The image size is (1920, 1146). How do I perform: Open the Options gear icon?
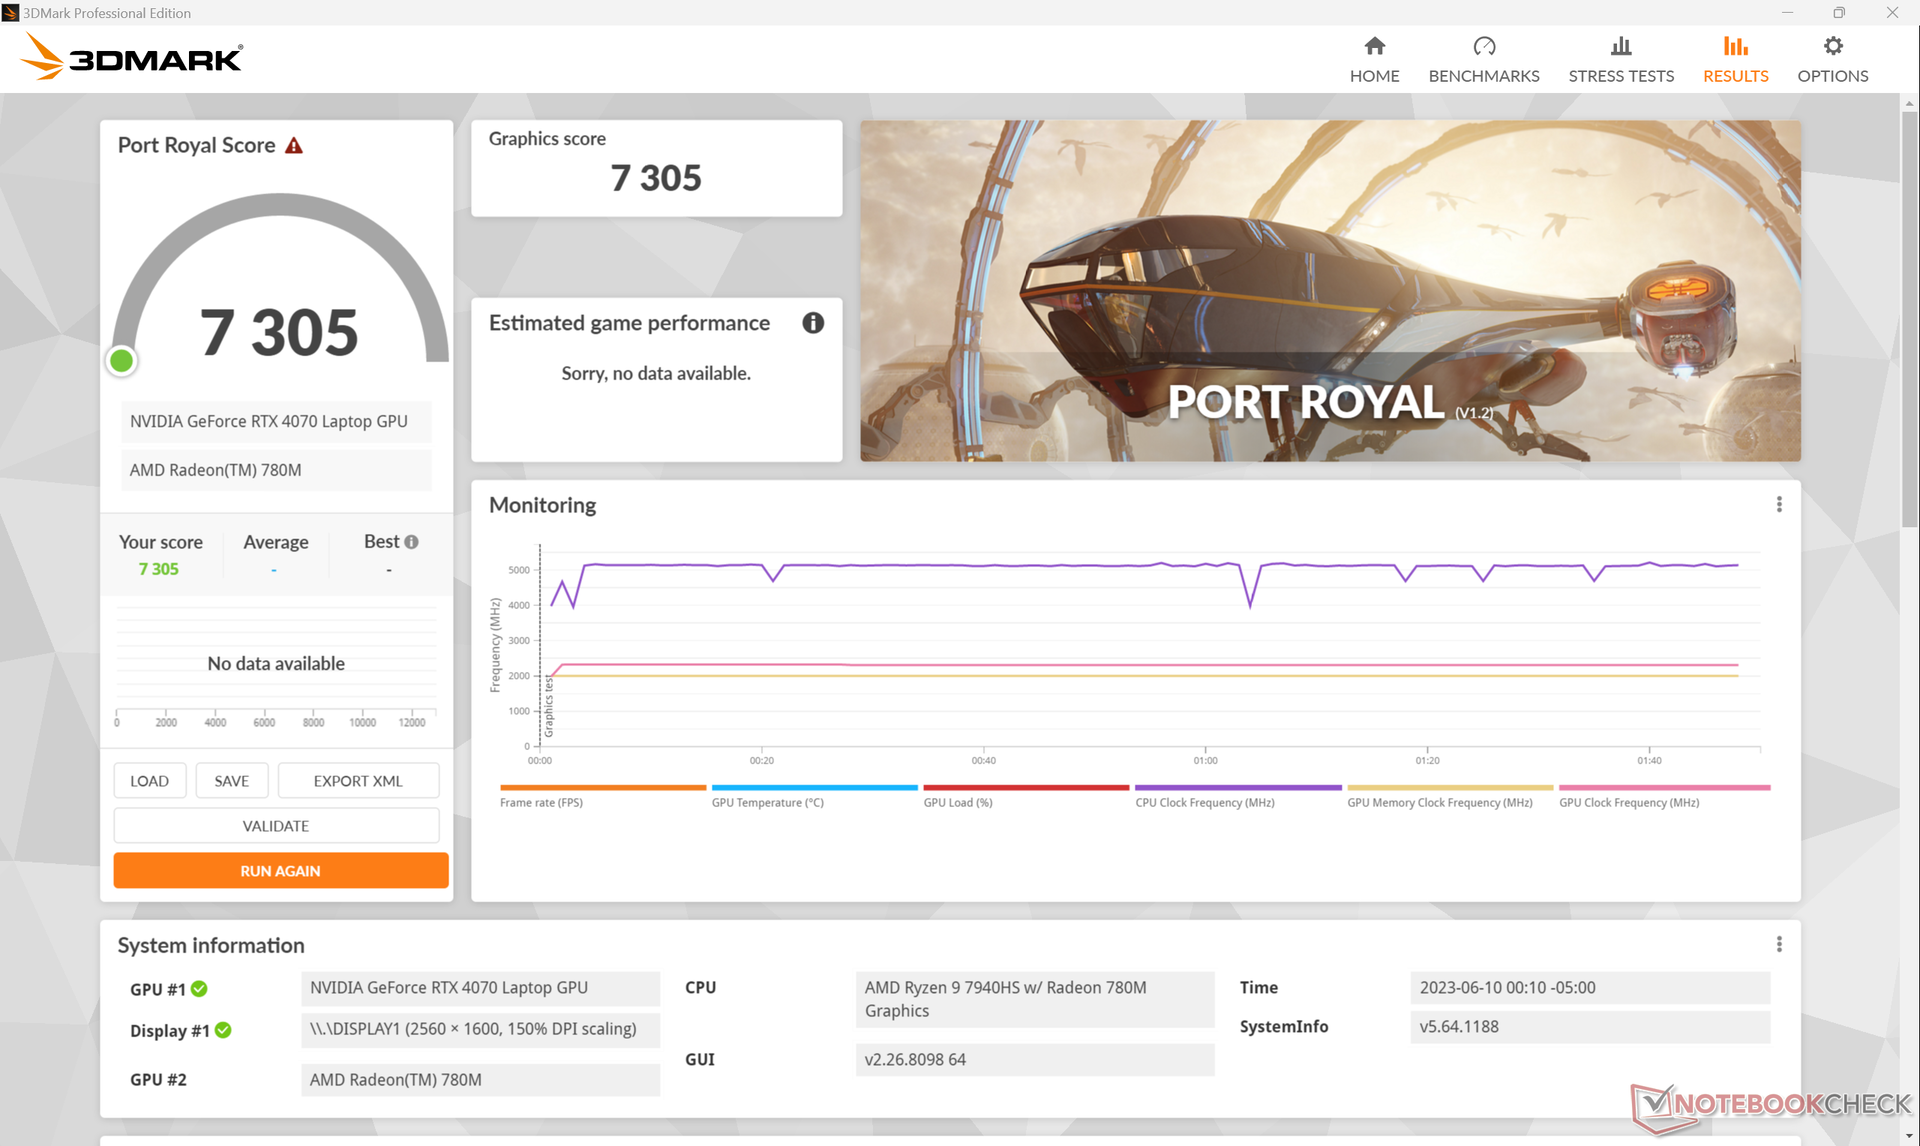click(1832, 47)
